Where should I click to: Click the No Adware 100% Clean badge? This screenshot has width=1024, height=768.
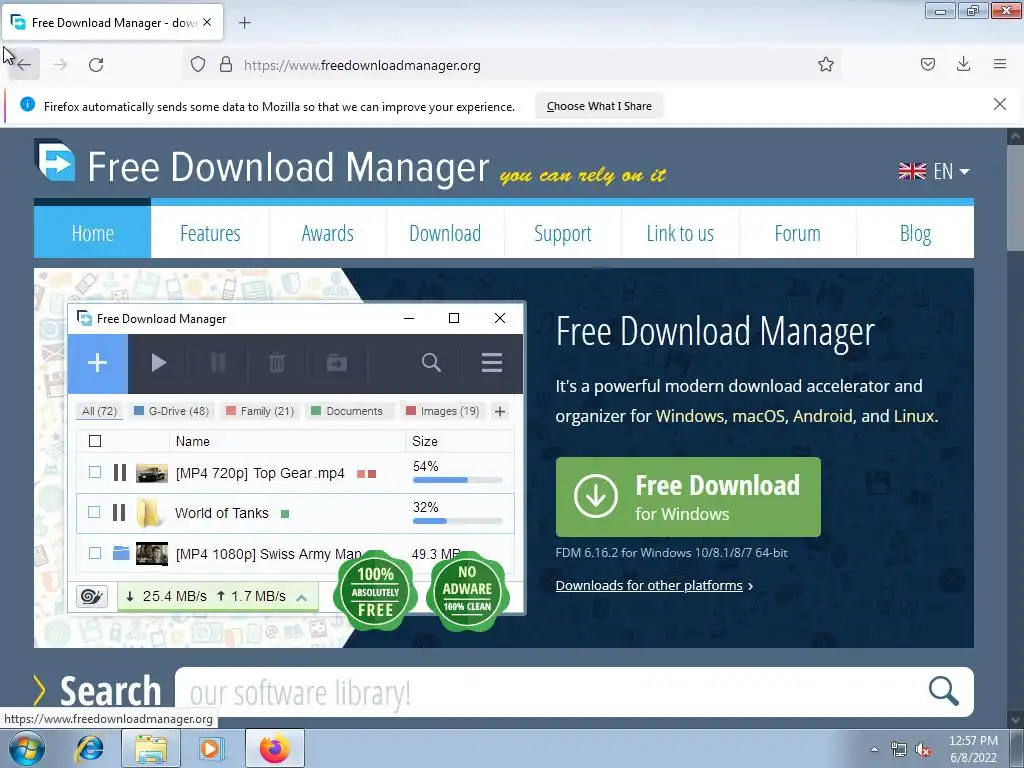coord(467,592)
